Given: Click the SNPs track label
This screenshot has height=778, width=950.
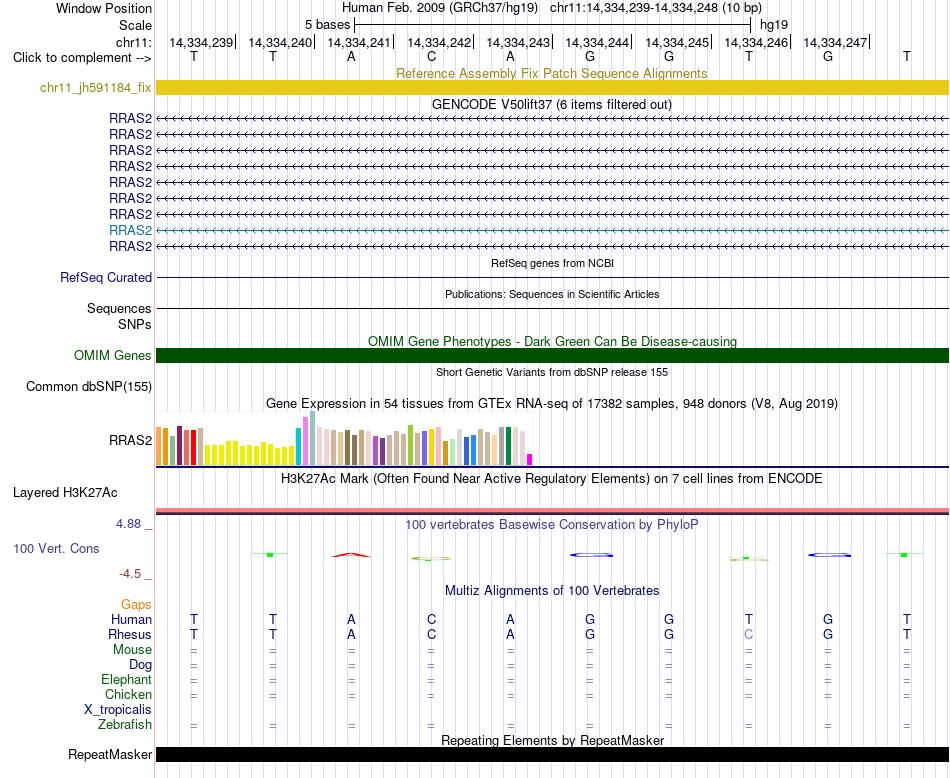Looking at the screenshot, I should pos(135,324).
